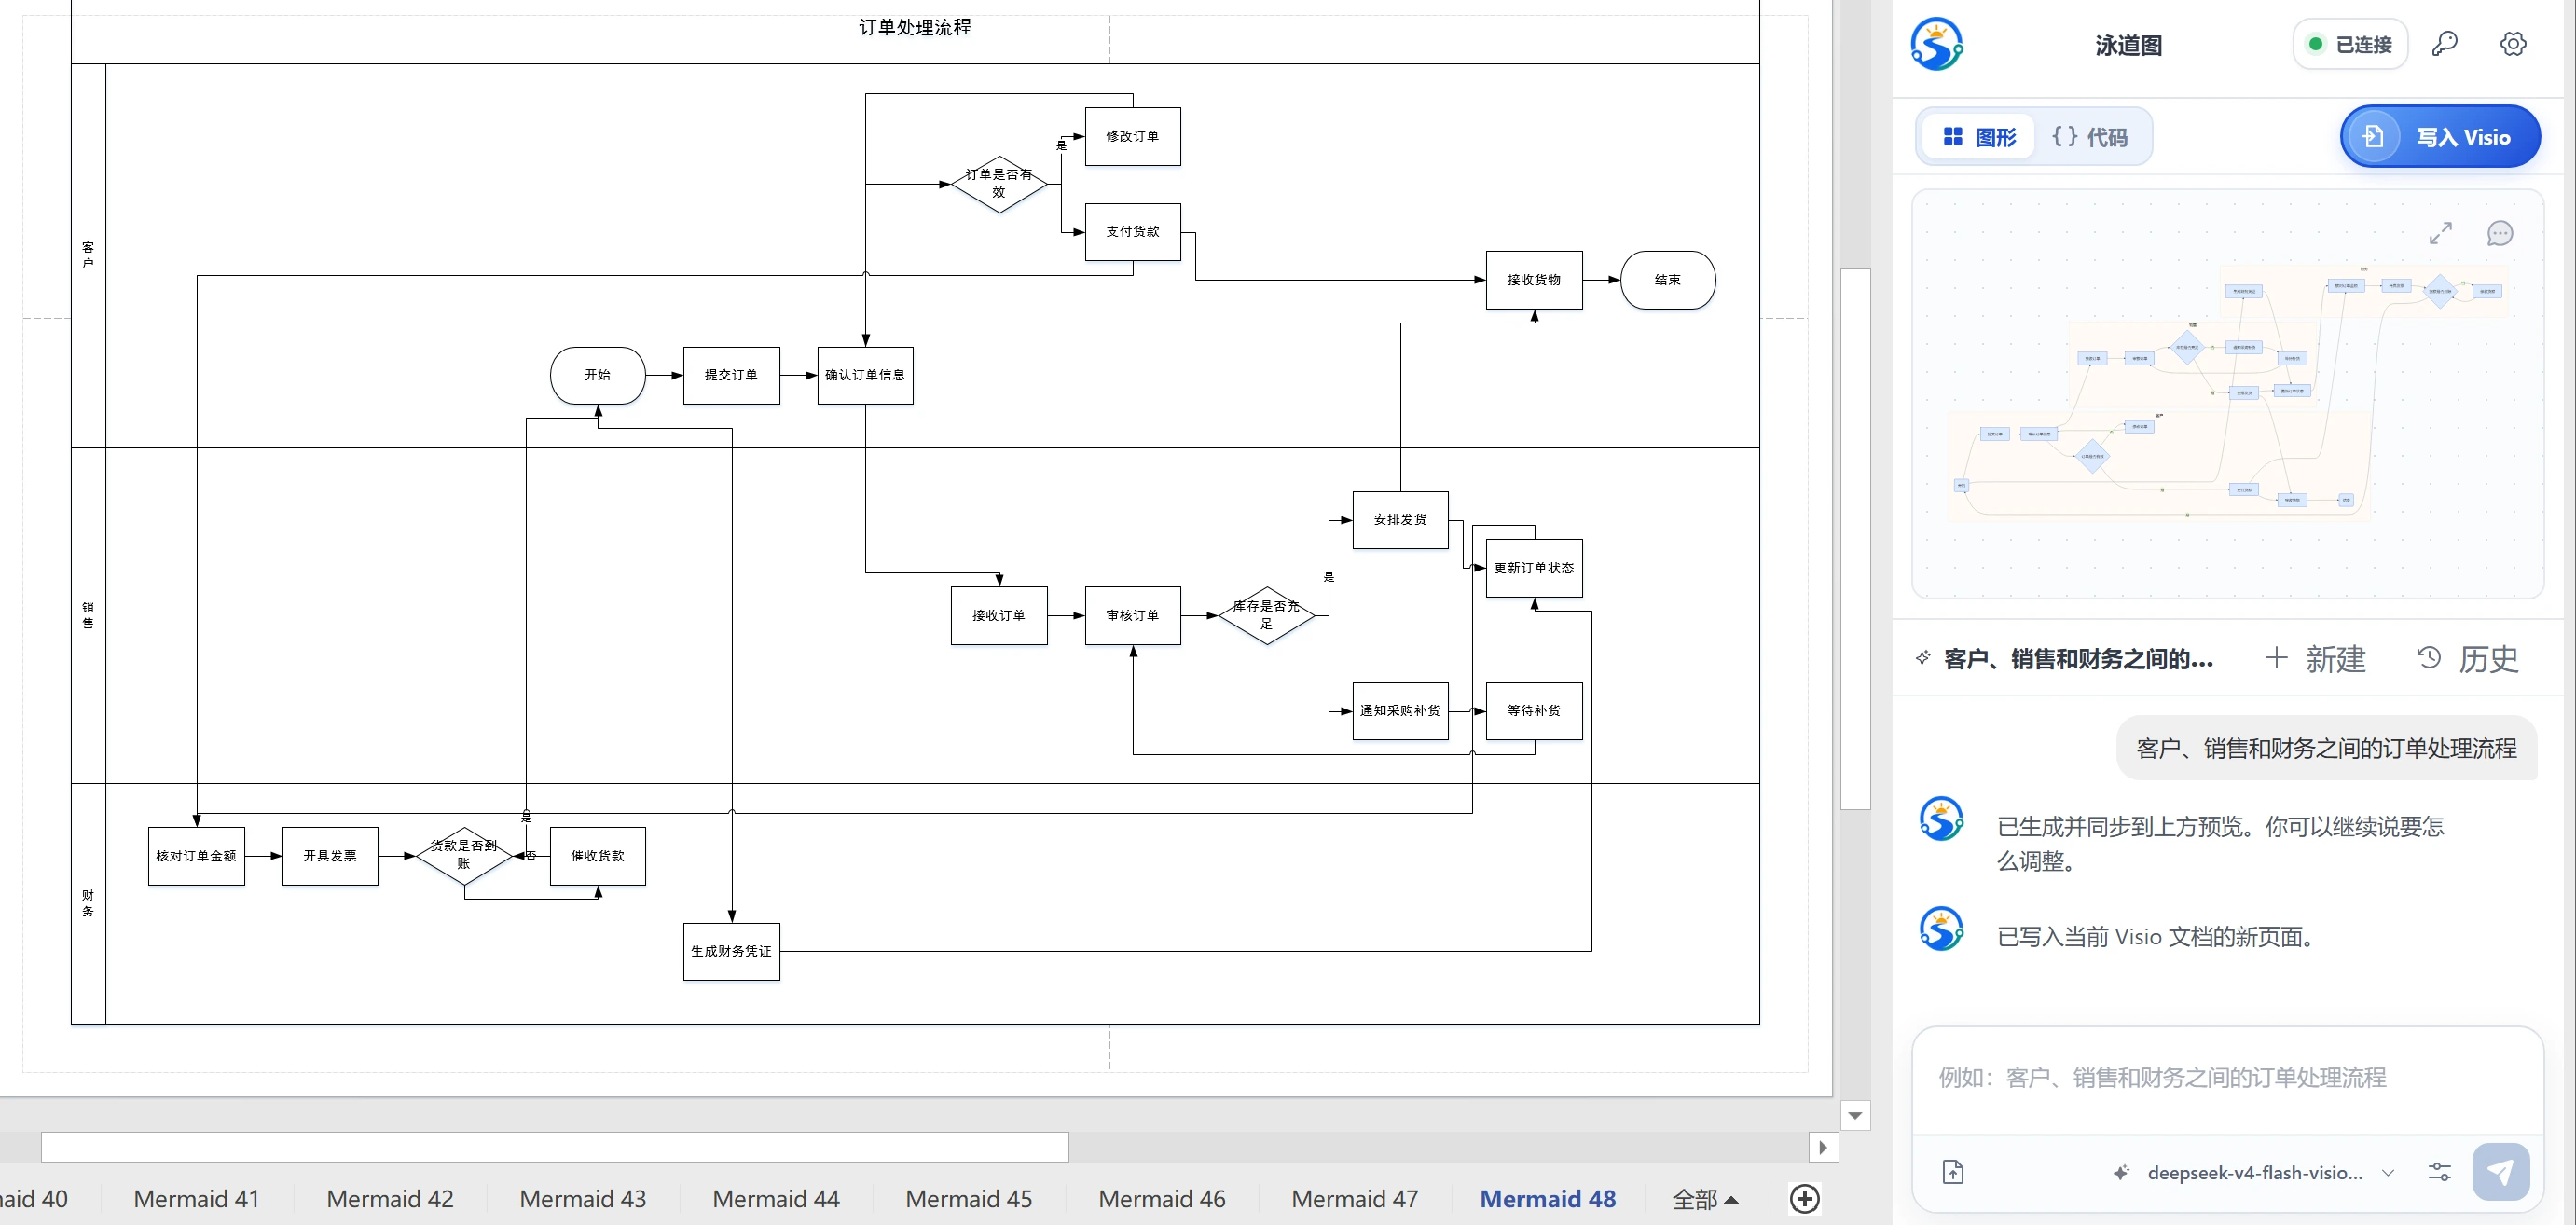Click the horizontal scrollbar right arrow

click(1823, 1147)
